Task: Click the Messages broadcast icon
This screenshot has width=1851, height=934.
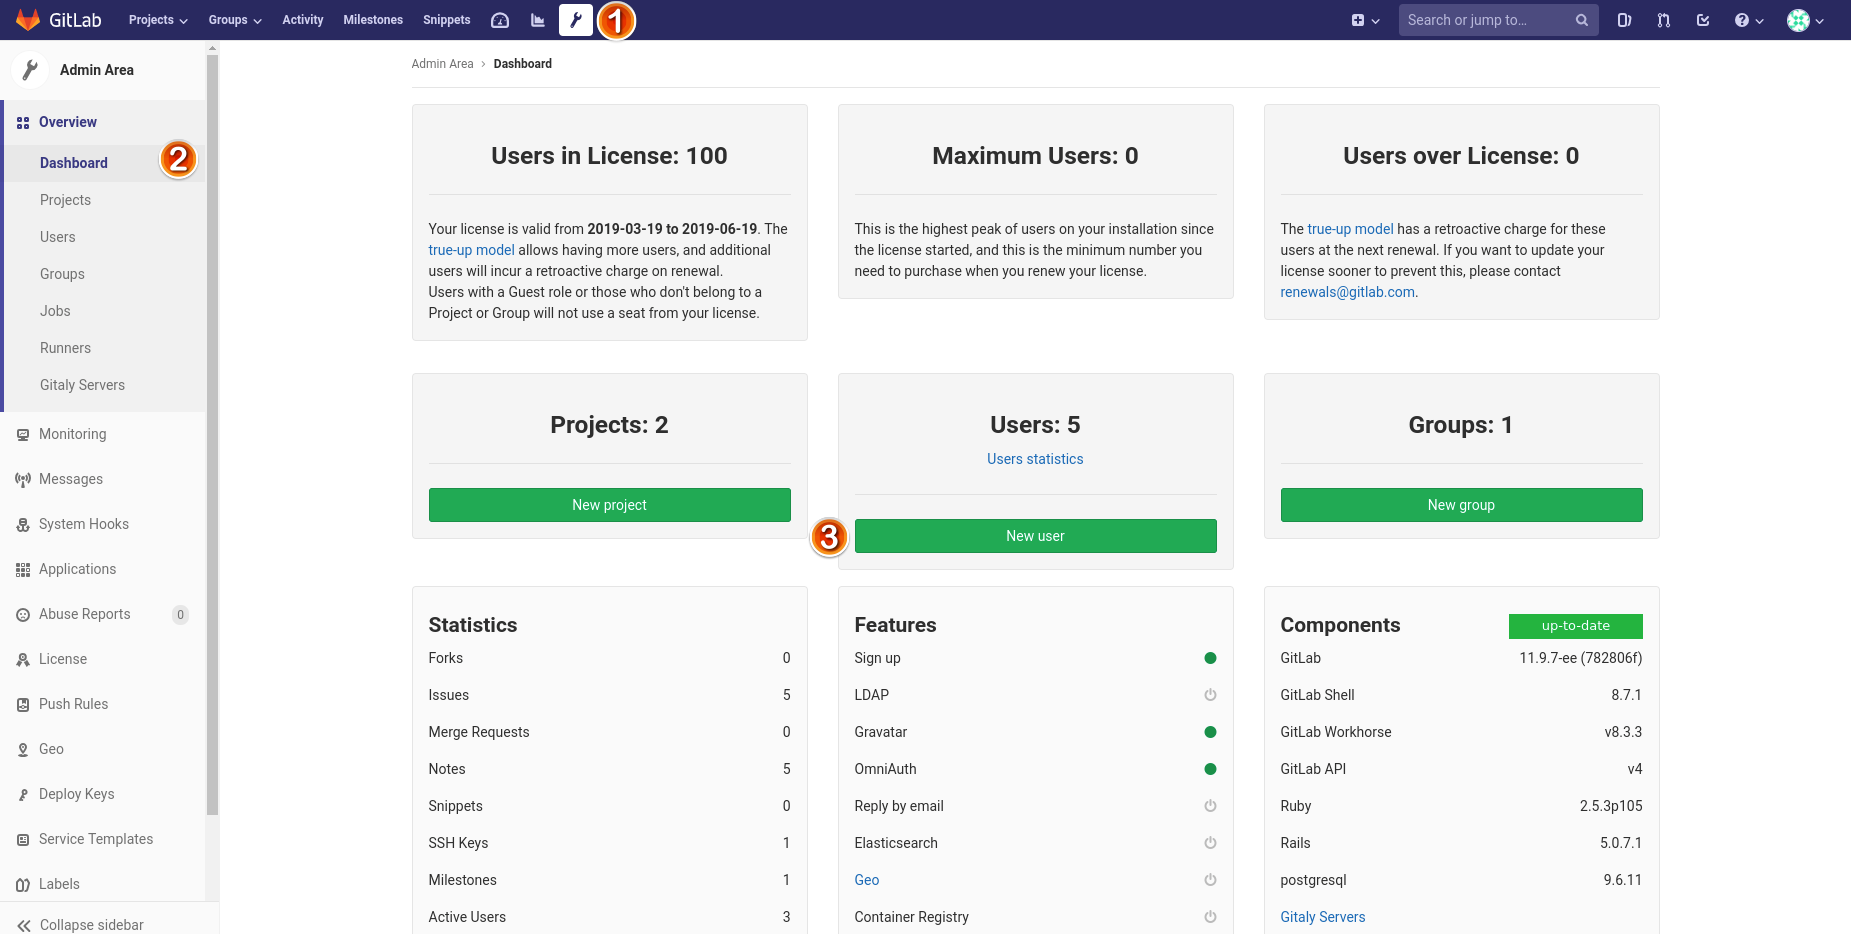Action: tap(23, 480)
